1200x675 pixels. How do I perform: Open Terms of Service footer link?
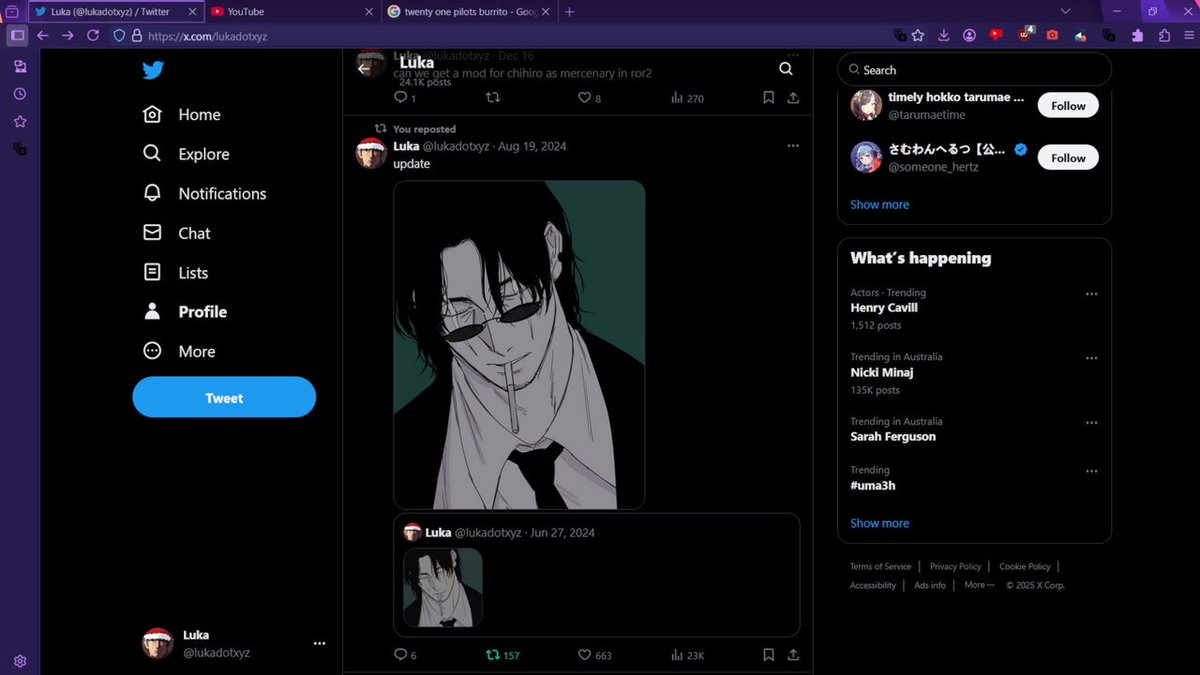coord(881,566)
